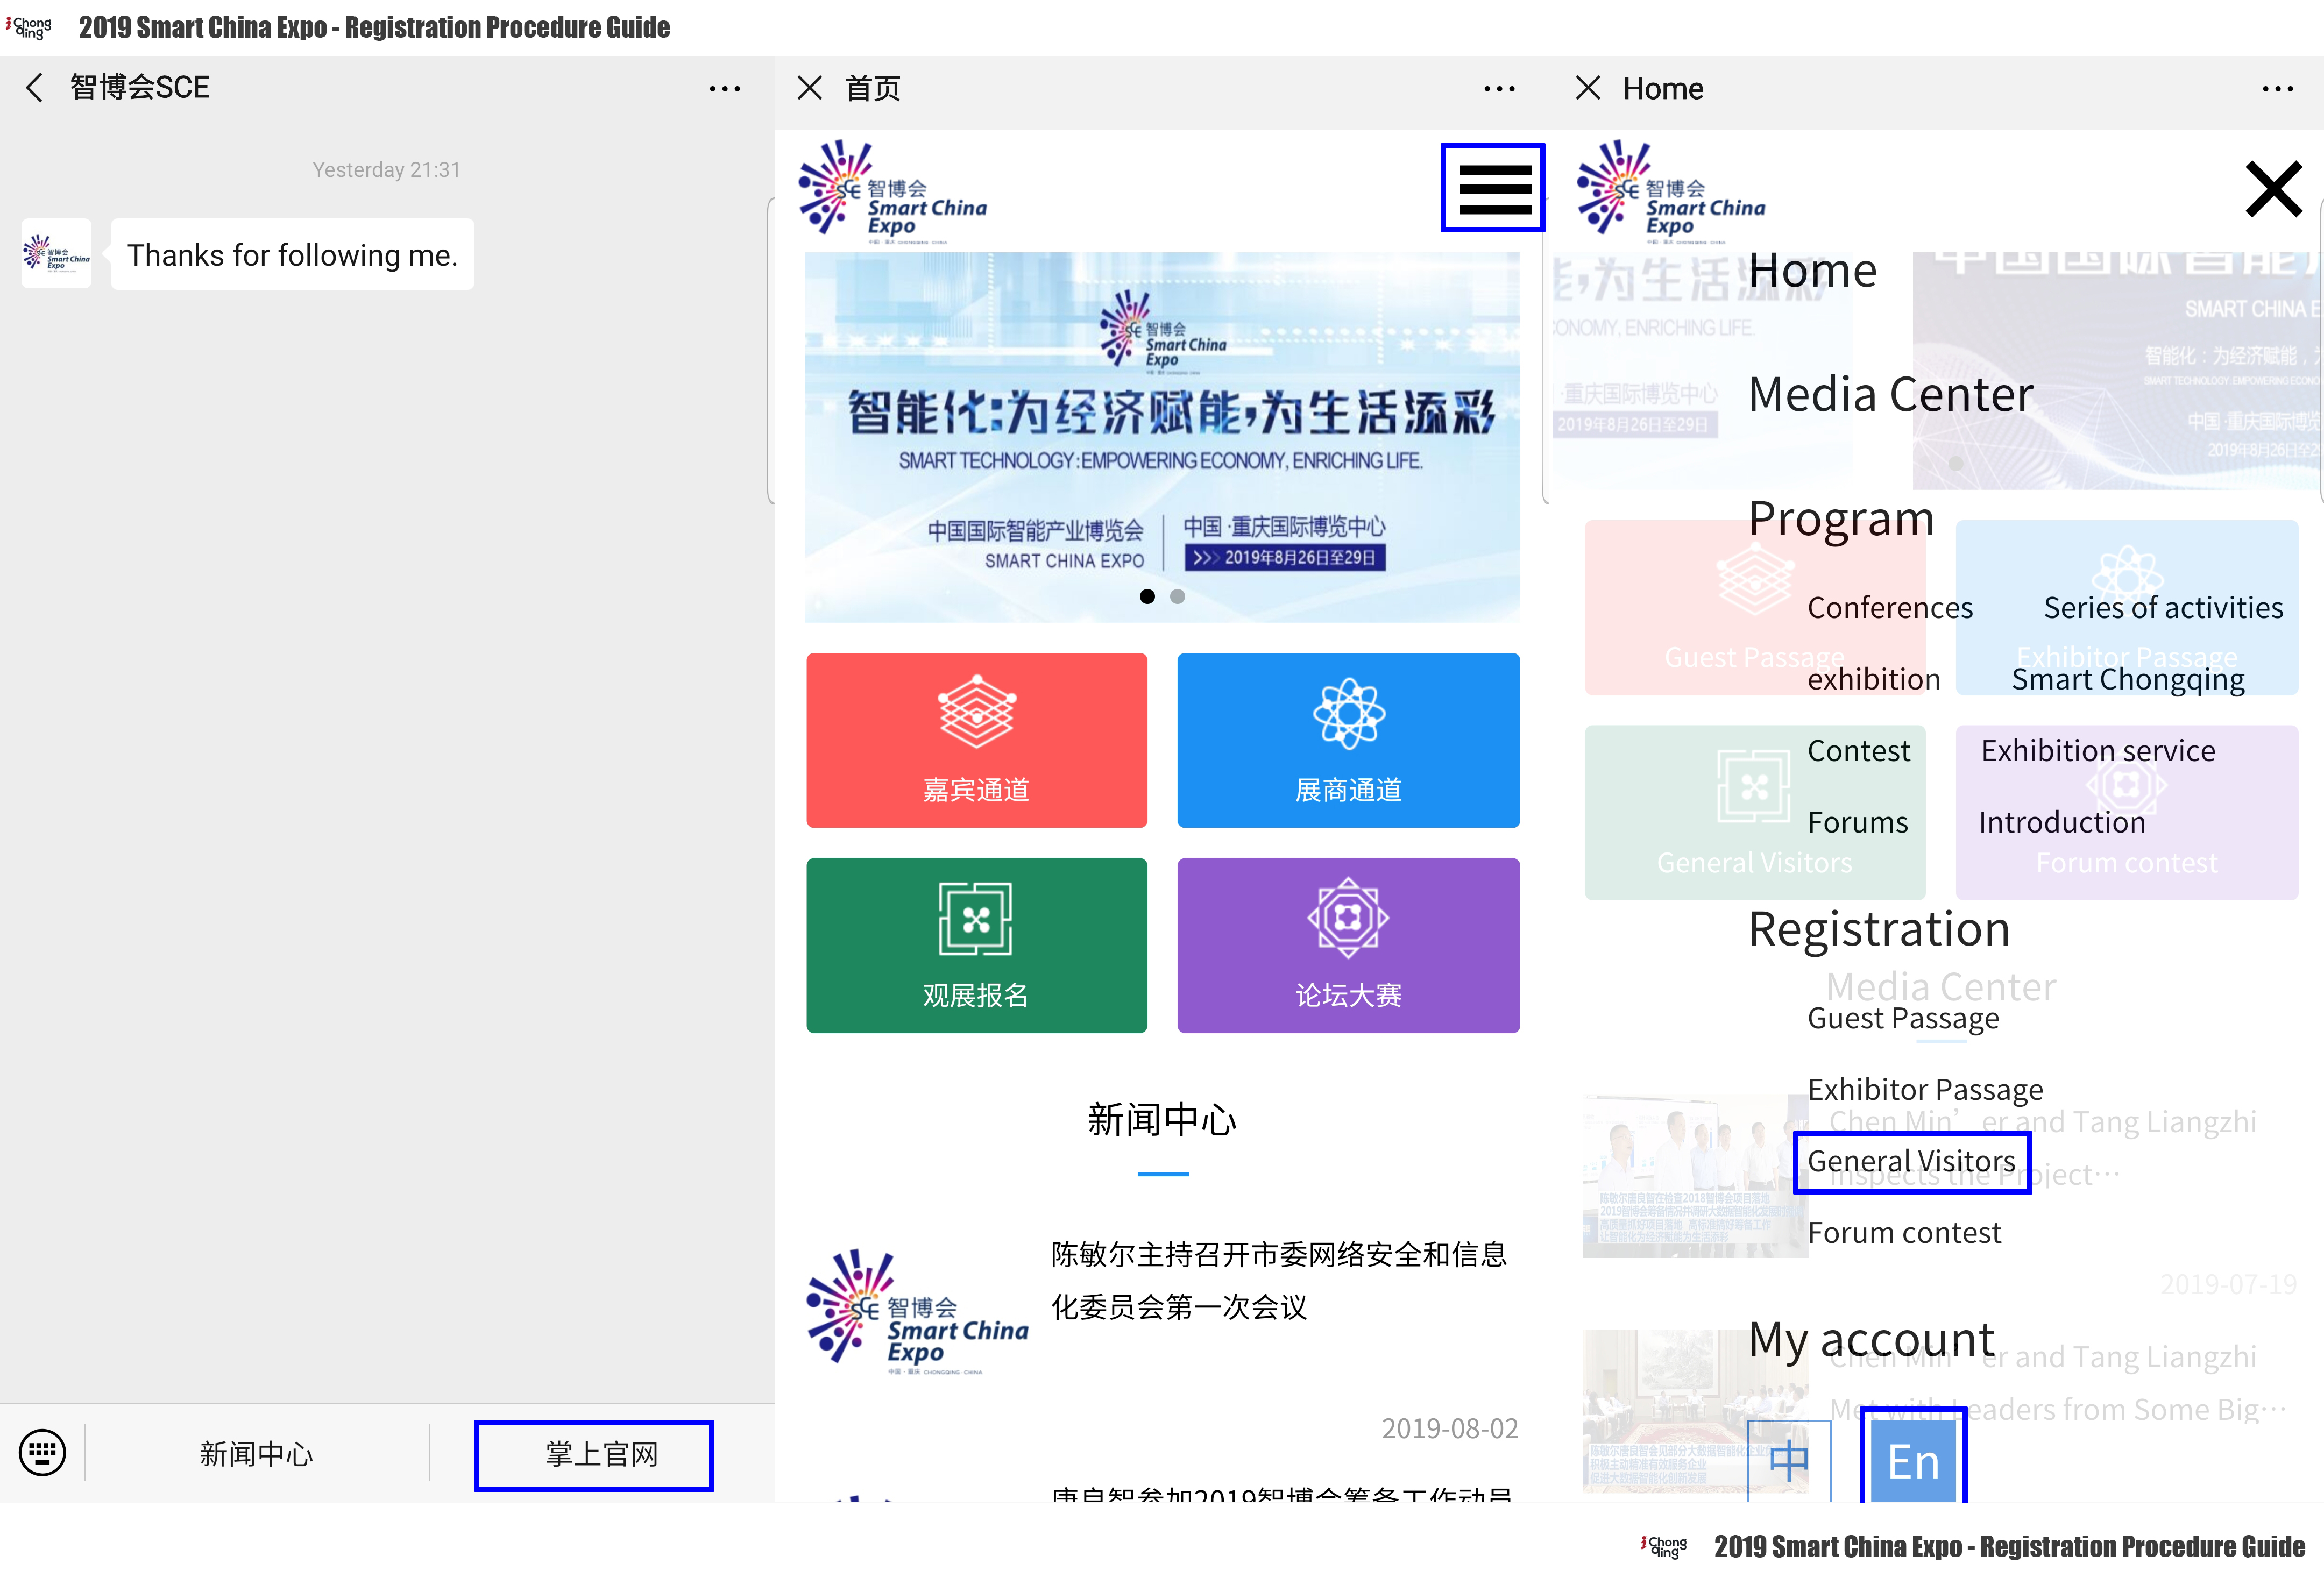Click the 2019-08-02 news date
The height and width of the screenshot is (1592, 2324).
(1449, 1428)
